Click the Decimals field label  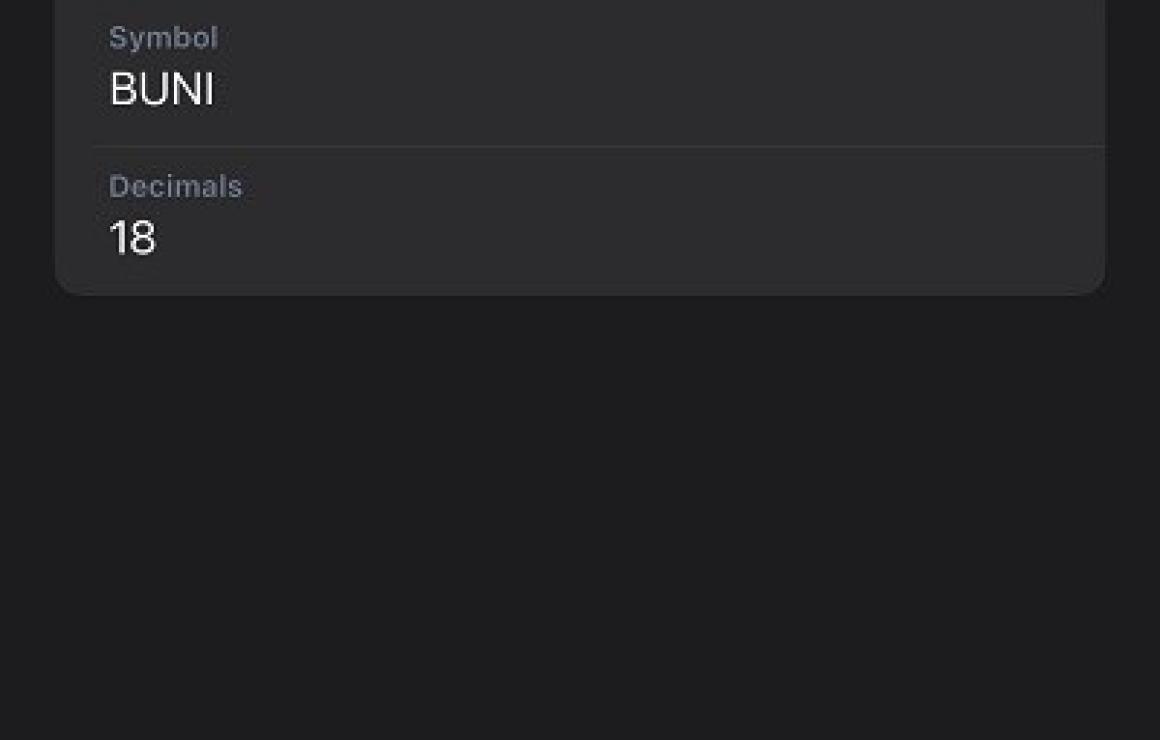pos(175,186)
